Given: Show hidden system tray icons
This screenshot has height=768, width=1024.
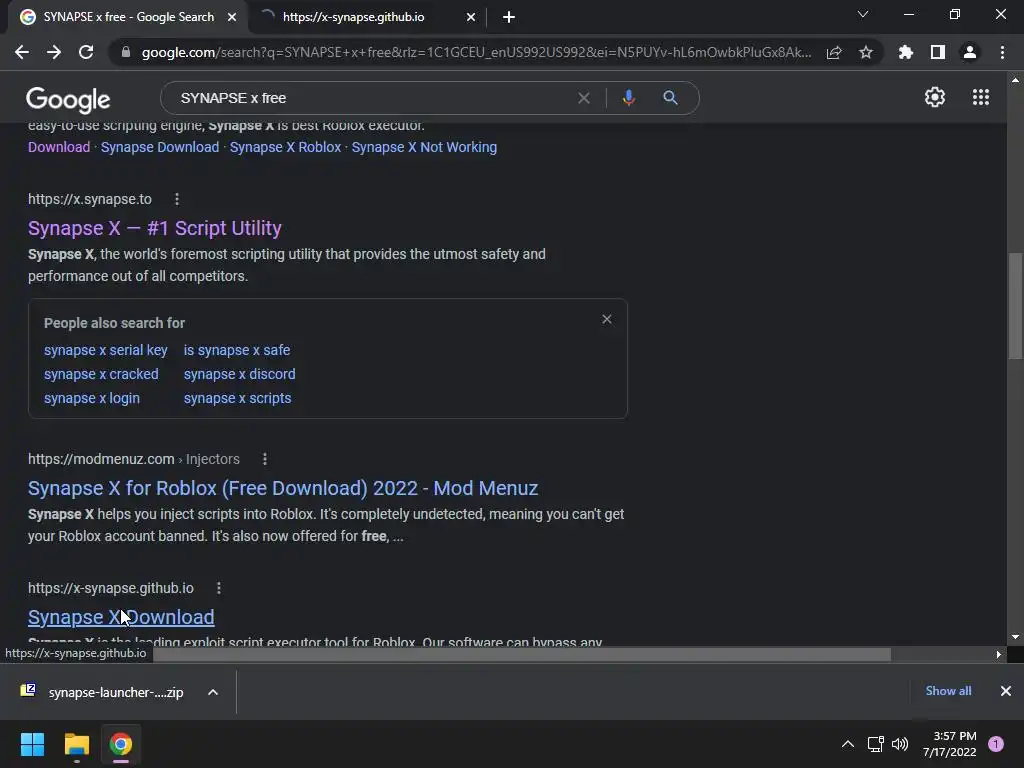Looking at the screenshot, I should (x=848, y=744).
